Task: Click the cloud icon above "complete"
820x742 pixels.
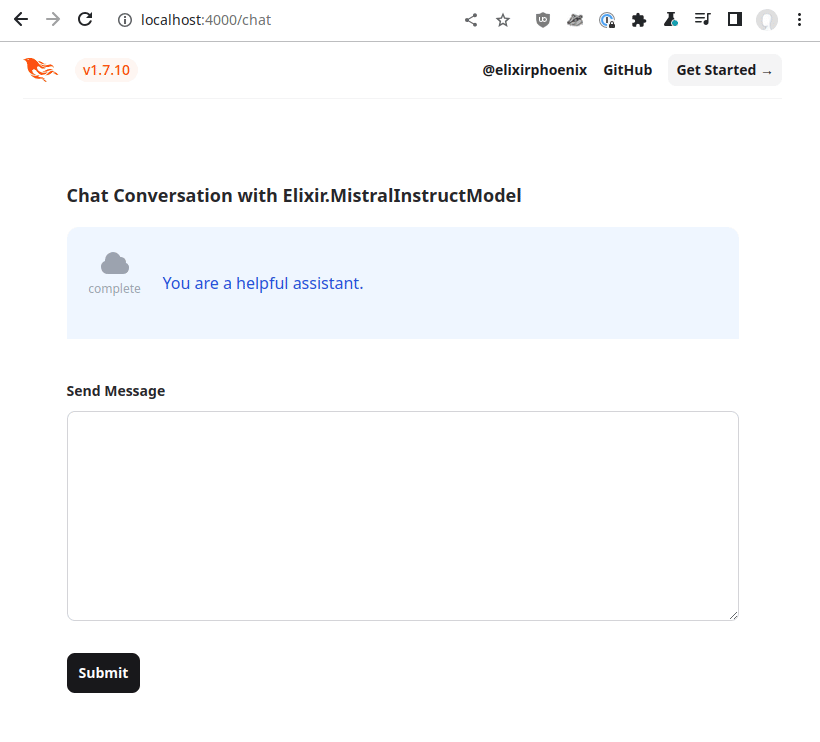Action: point(115,264)
